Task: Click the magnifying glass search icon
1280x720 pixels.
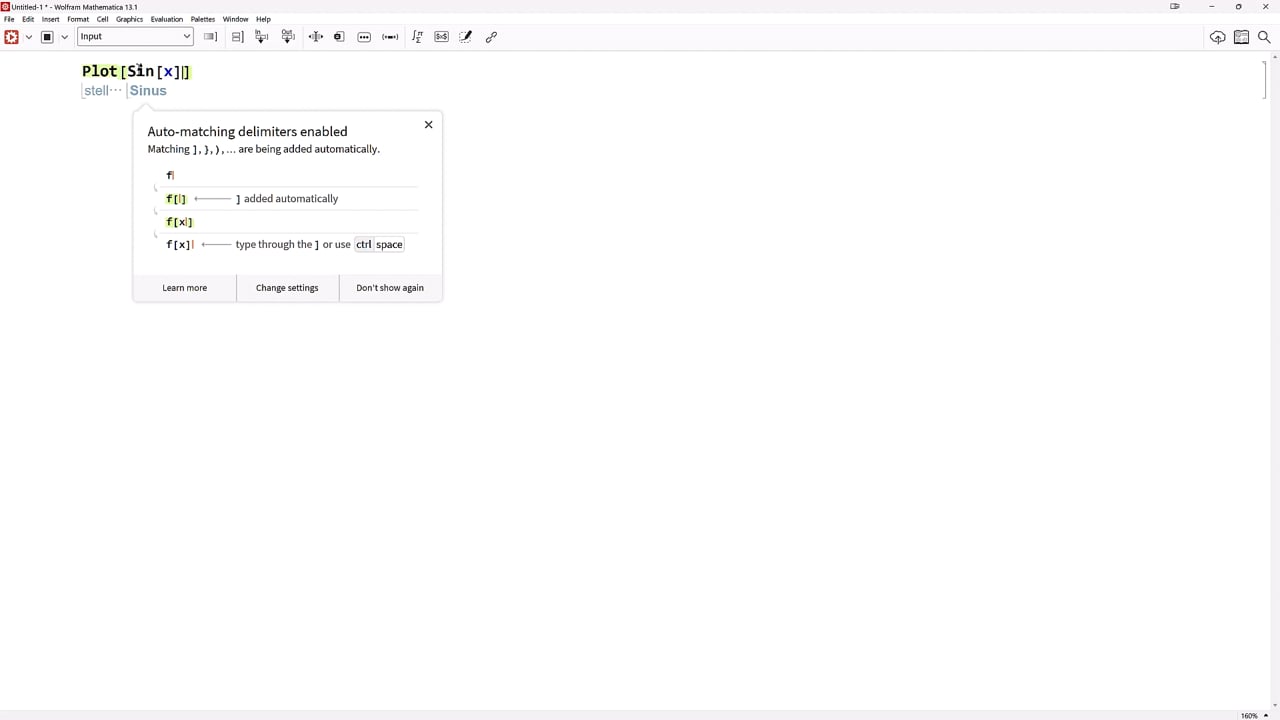Action: [x=1264, y=37]
